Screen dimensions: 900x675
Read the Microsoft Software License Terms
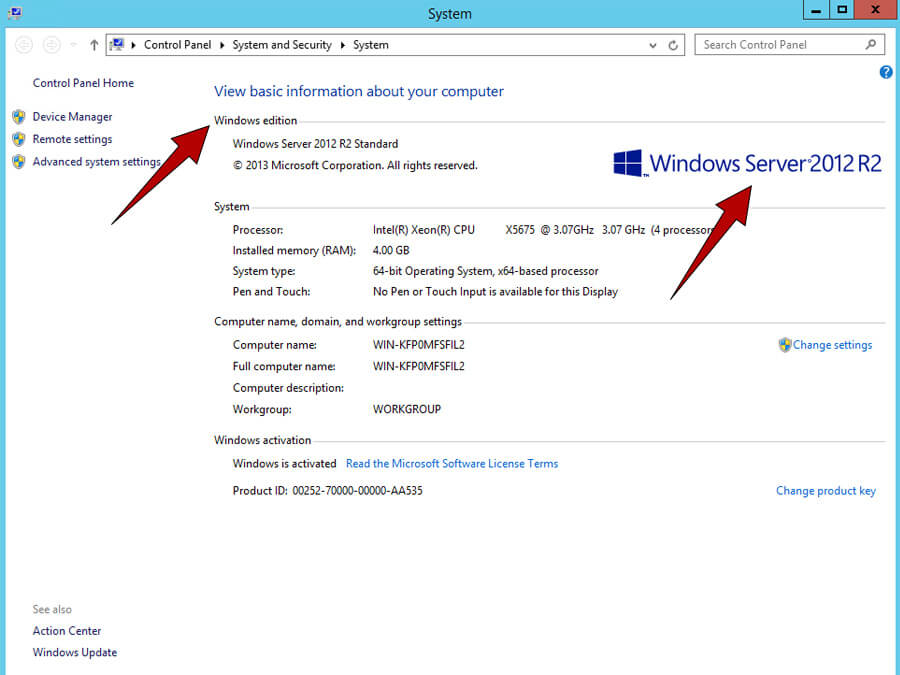click(452, 463)
